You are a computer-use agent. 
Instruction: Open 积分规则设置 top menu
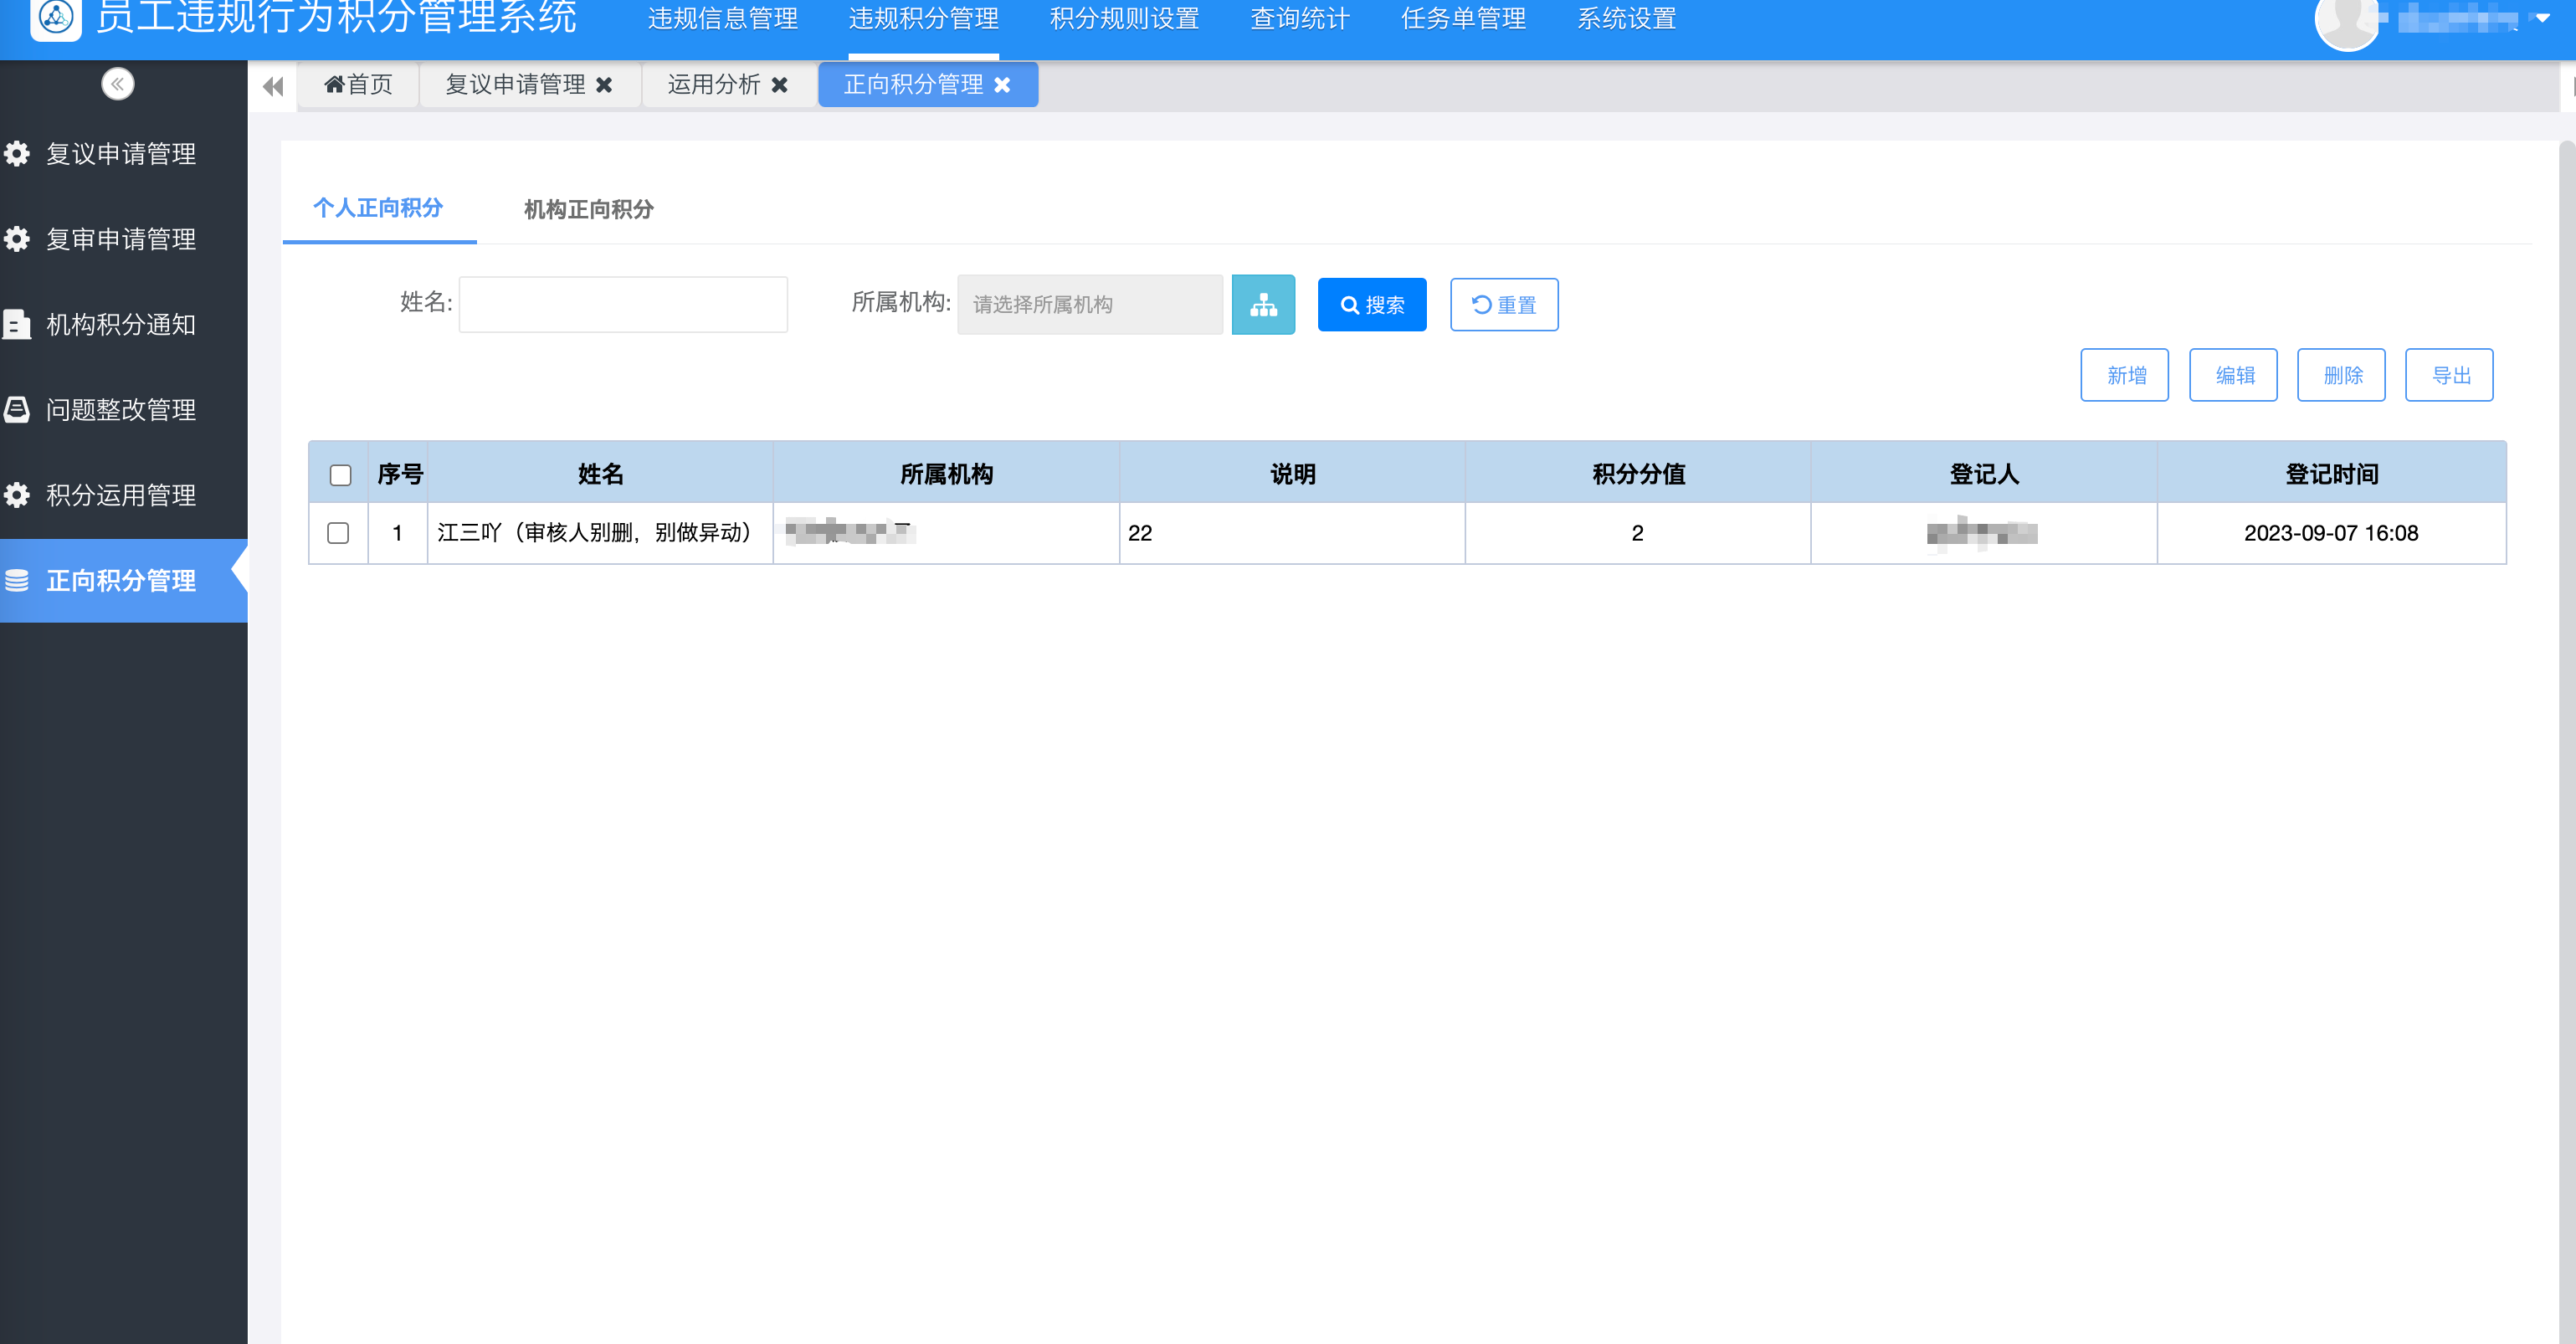tap(1125, 19)
